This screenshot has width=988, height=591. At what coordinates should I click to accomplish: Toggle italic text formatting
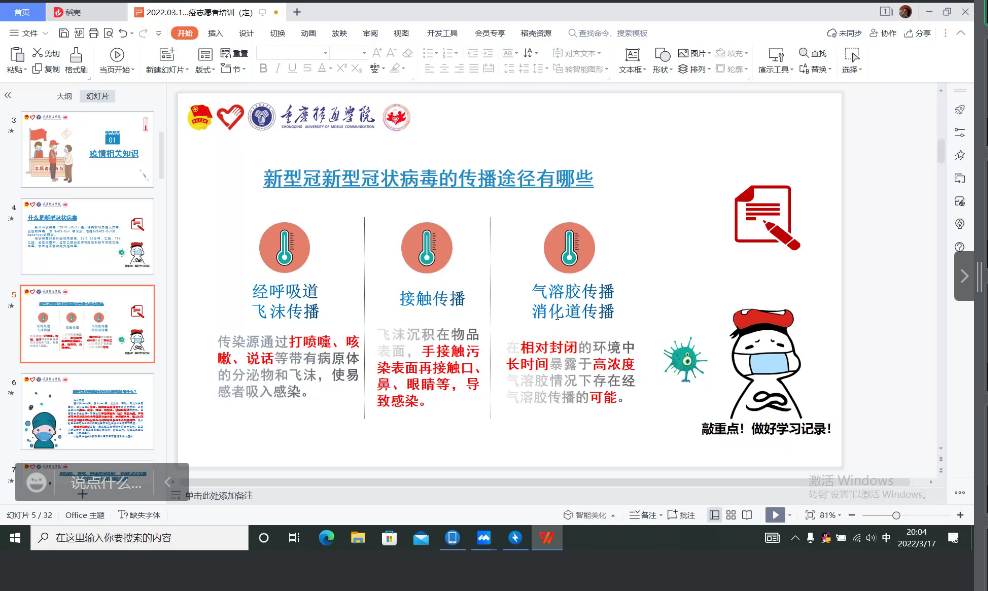coord(282,69)
